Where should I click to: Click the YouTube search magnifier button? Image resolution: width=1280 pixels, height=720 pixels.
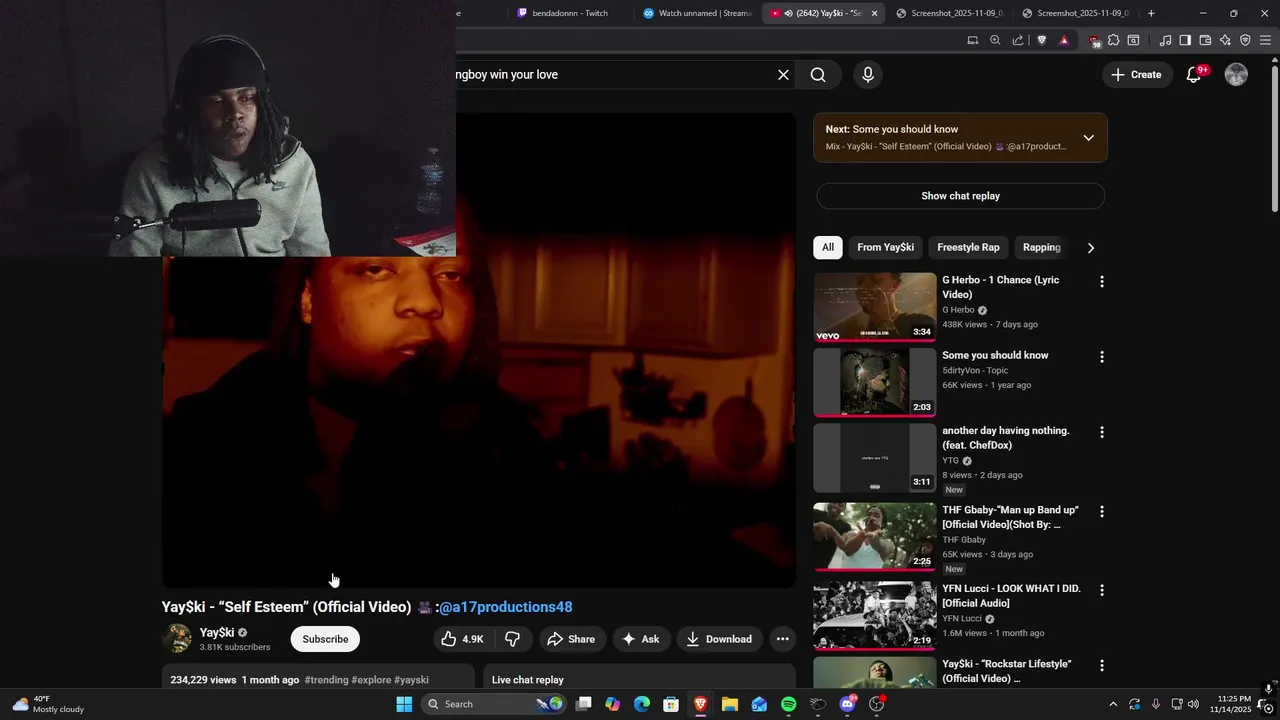[818, 75]
